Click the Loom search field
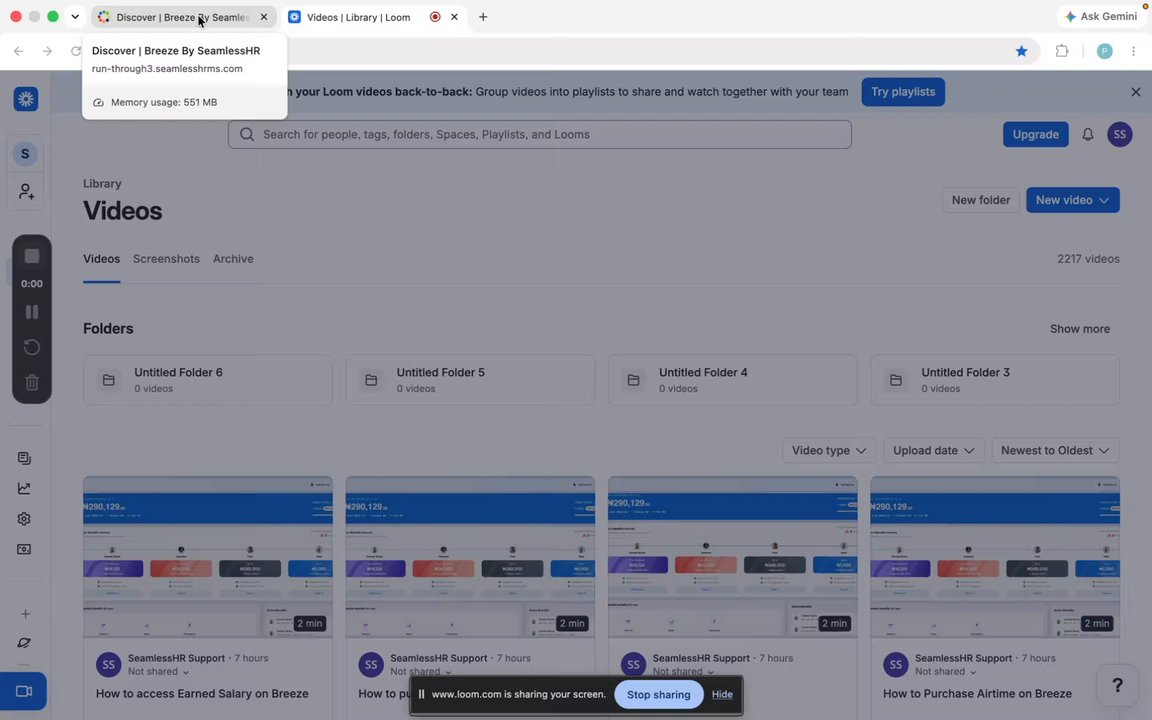 pos(539,134)
